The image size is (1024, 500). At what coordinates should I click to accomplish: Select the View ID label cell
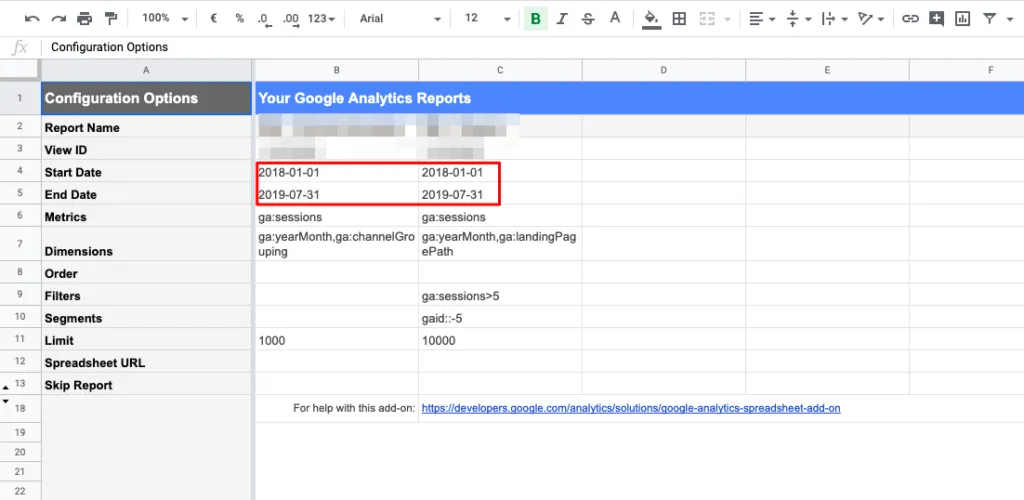tap(146, 149)
